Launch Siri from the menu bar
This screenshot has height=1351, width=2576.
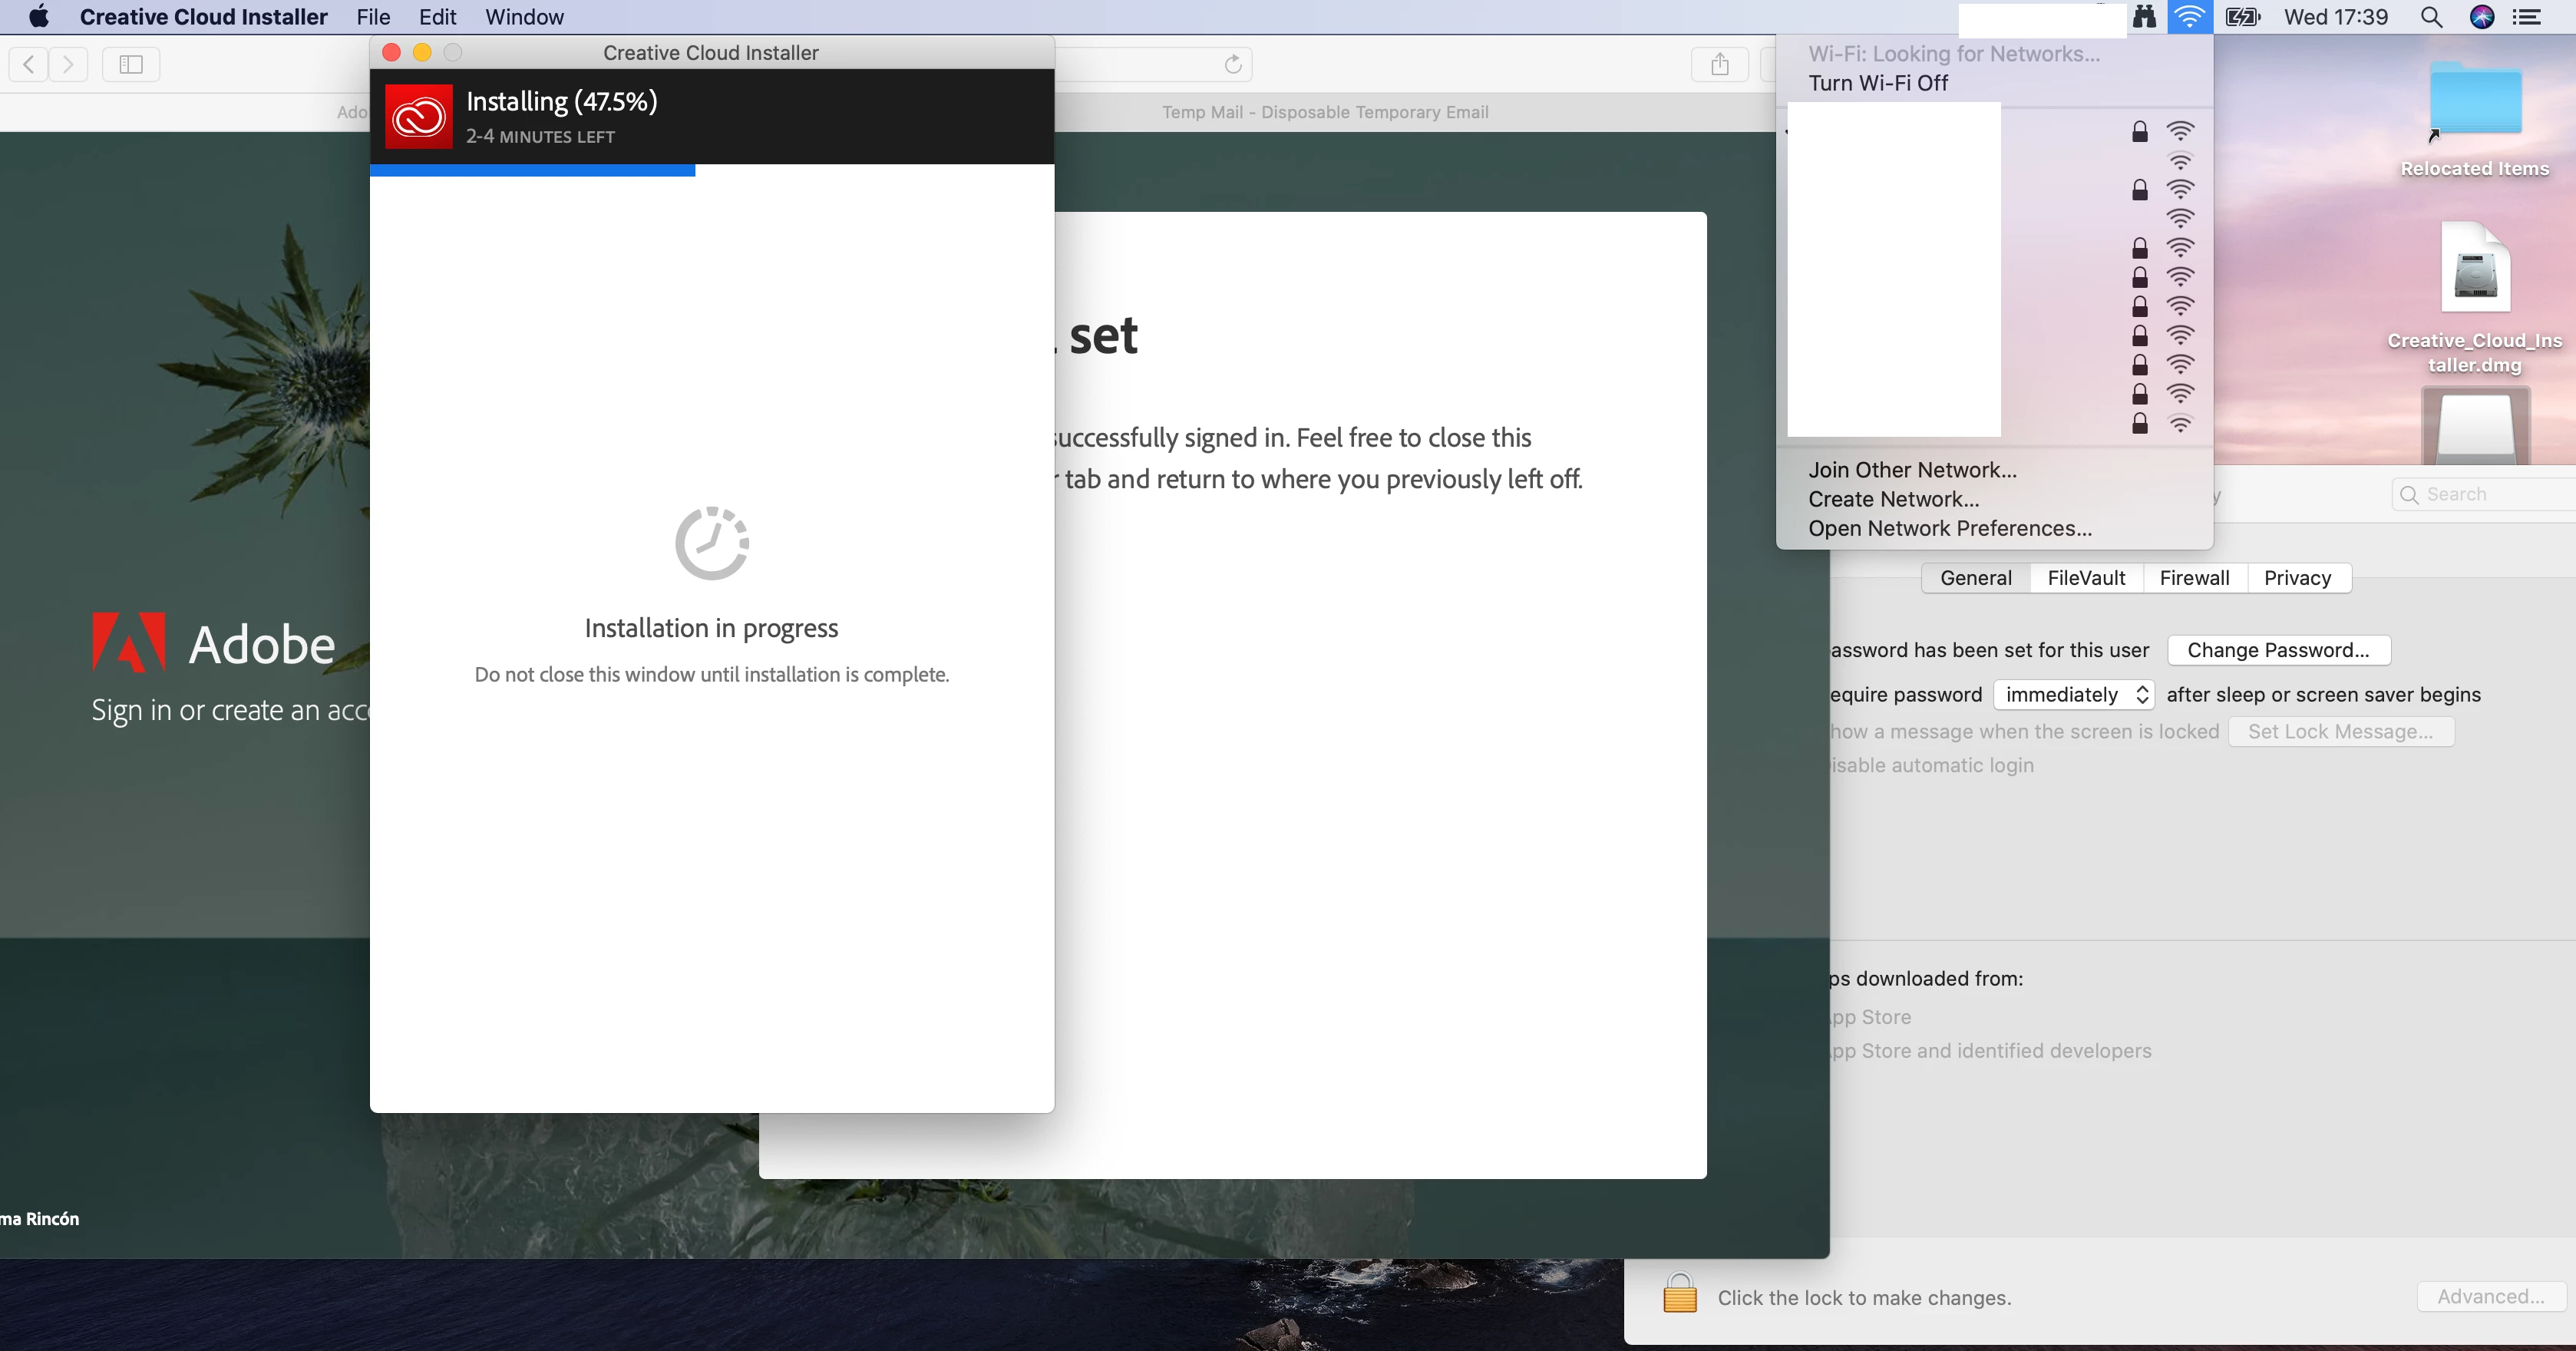coord(2482,17)
